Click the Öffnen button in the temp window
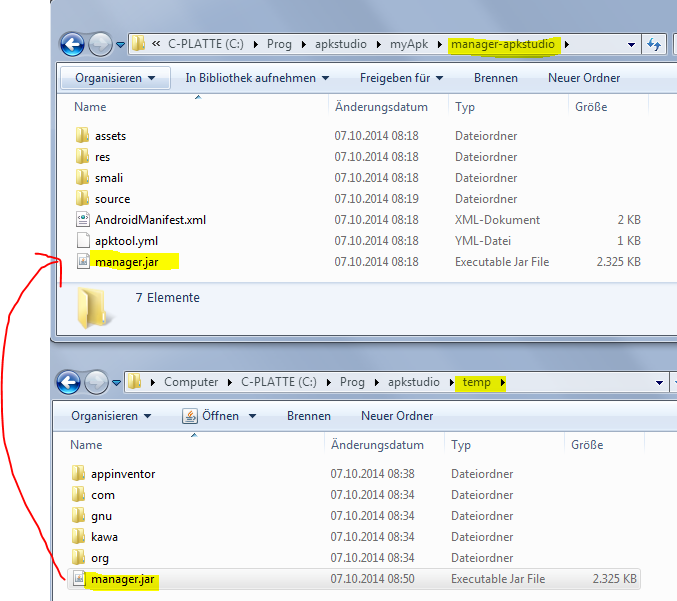 click(219, 416)
